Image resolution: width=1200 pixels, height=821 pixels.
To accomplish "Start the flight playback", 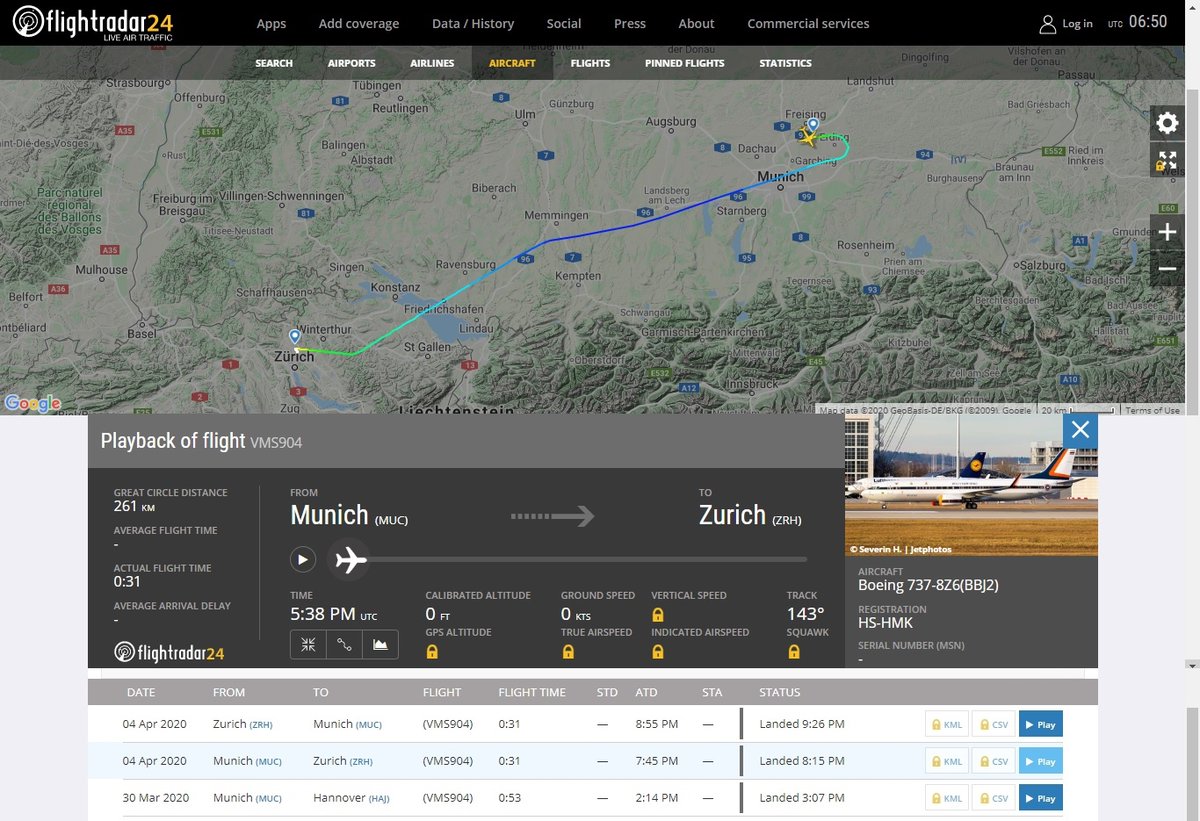I will pos(302,559).
